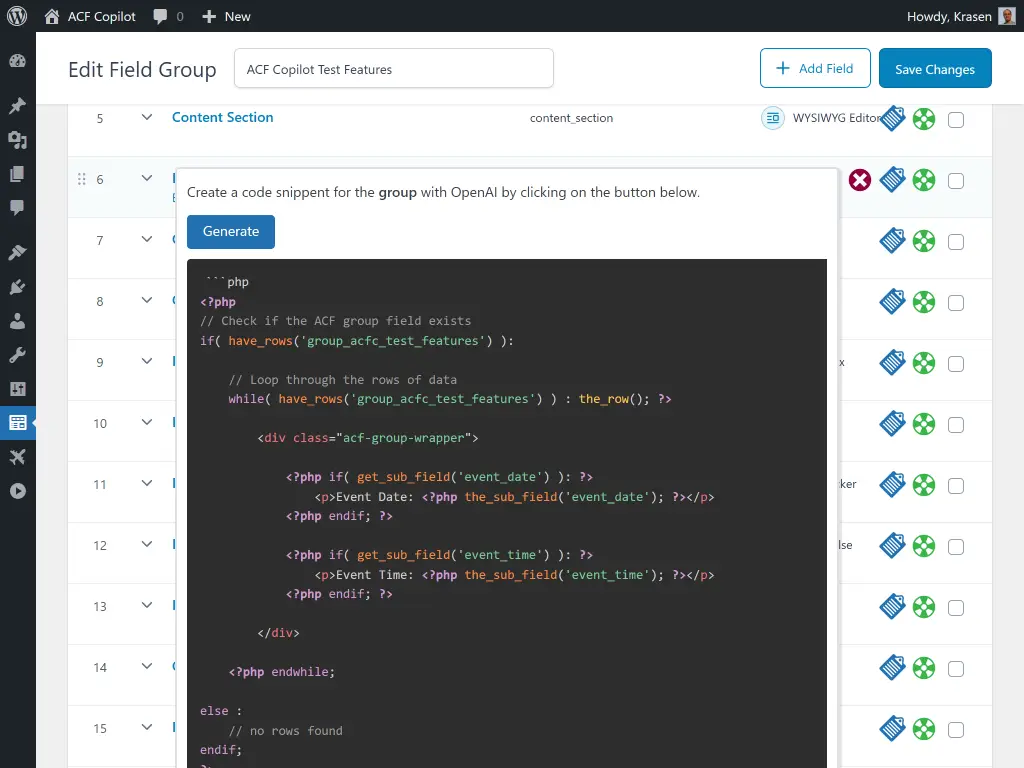Viewport: 1024px width, 768px height.
Task: Click the blue snippet tag icon on Content Section row
Action: tap(892, 118)
